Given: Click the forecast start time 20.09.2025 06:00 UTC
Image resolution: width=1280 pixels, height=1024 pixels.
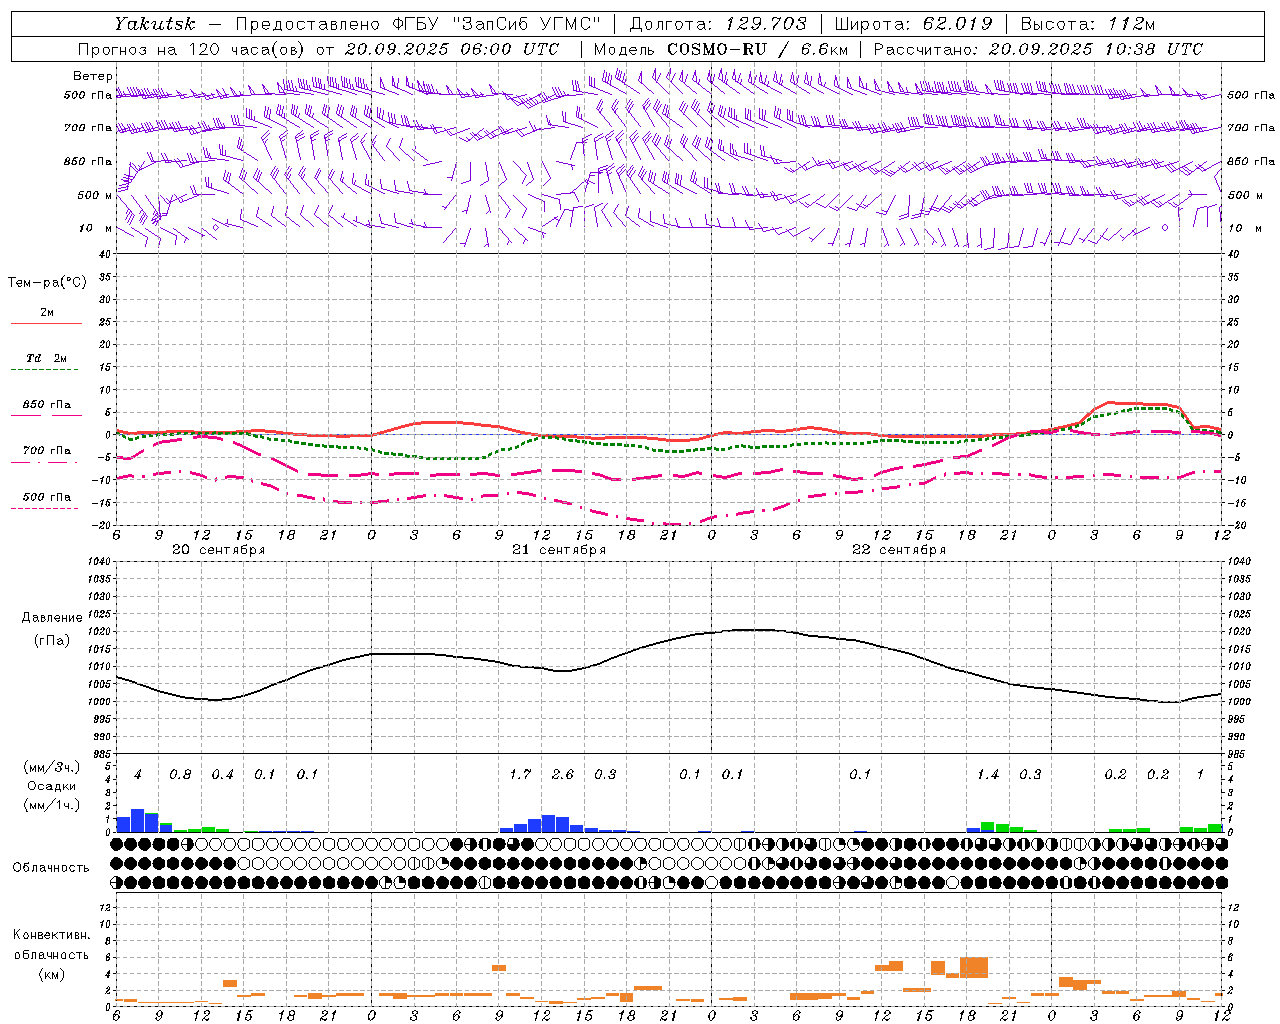Looking at the screenshot, I should 452,49.
